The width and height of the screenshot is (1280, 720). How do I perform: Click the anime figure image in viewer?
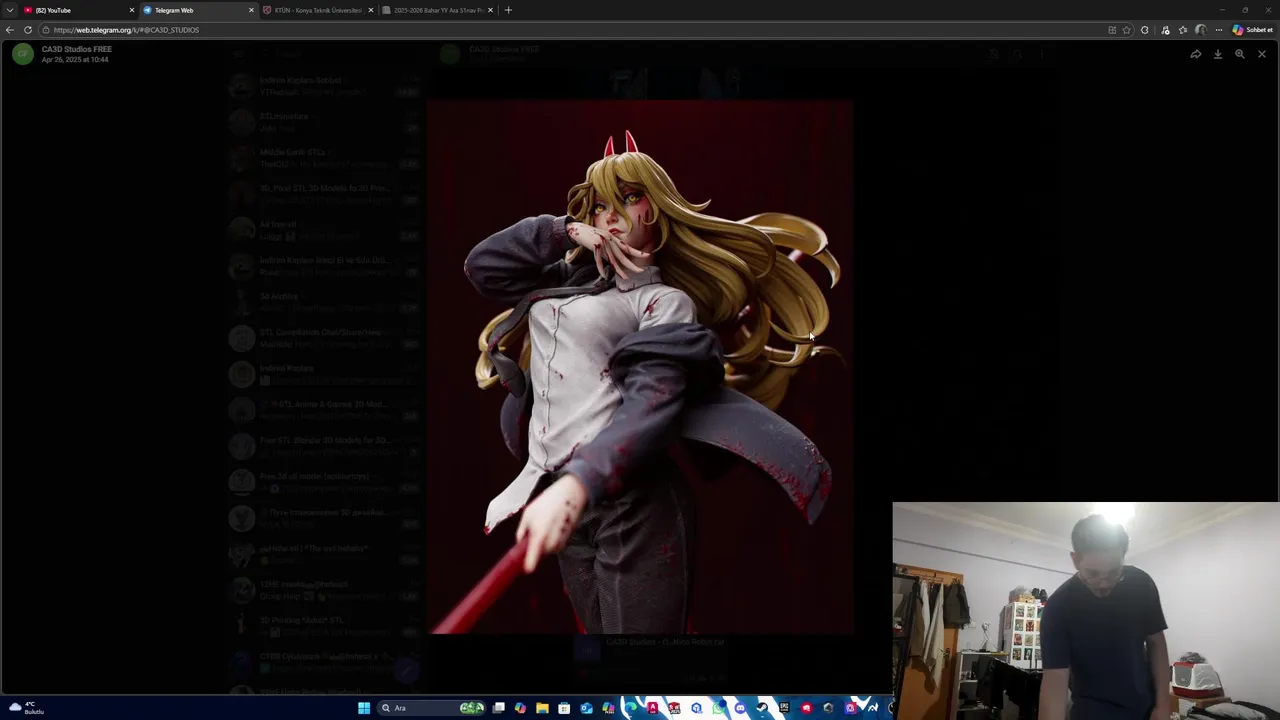(x=640, y=367)
